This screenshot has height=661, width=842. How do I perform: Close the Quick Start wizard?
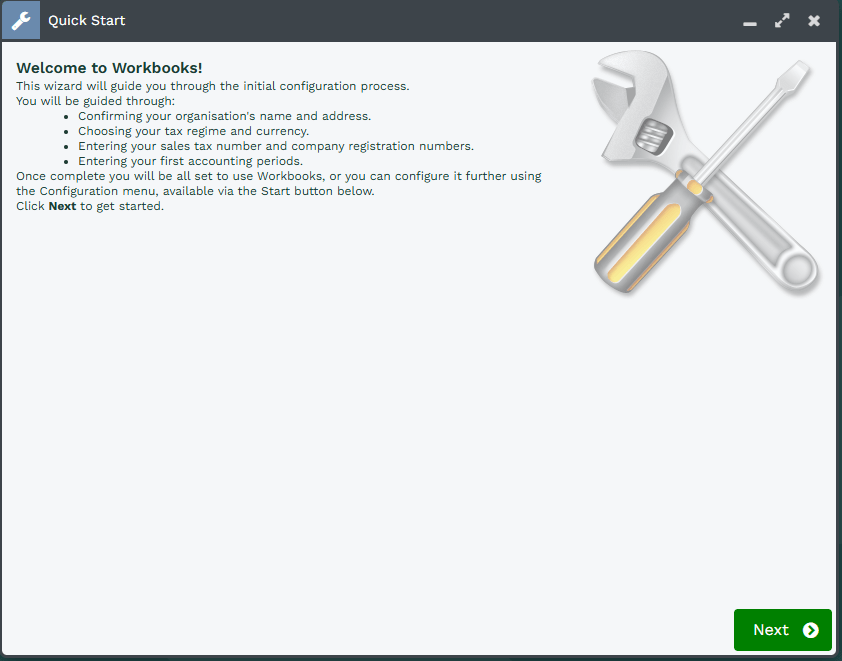click(x=814, y=21)
